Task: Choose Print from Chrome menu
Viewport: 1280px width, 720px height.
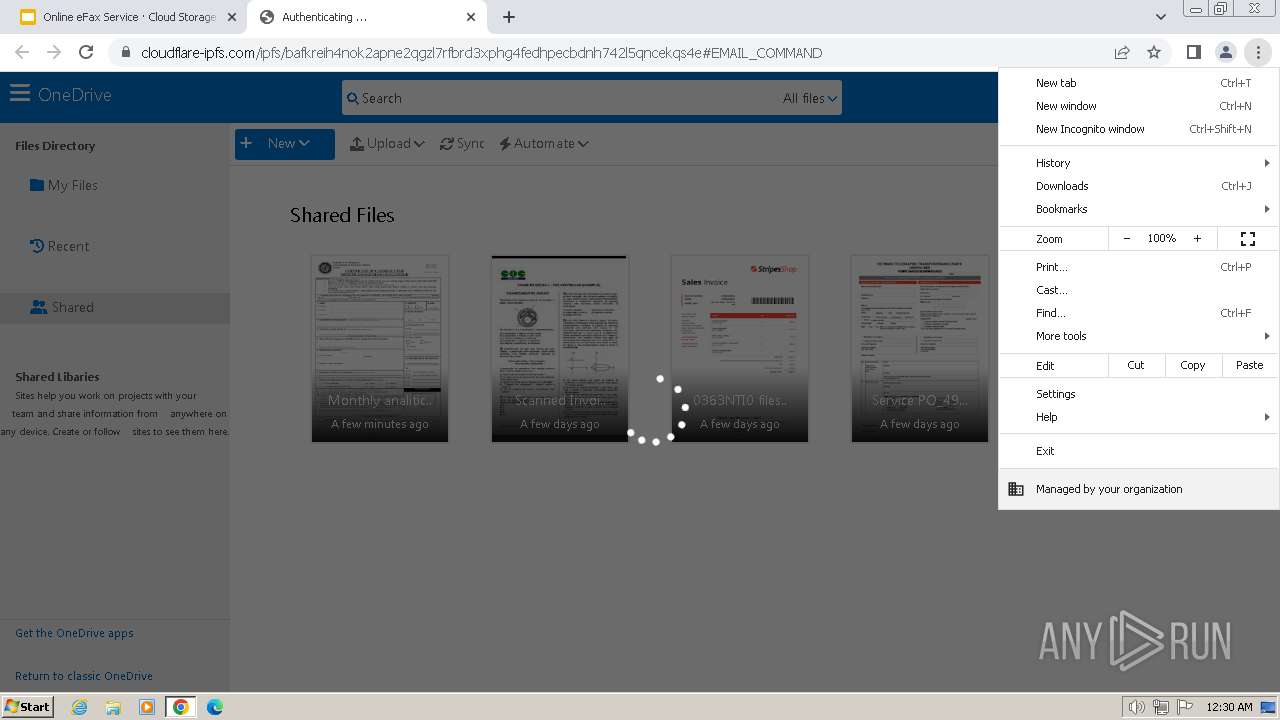Action: 1139,267
